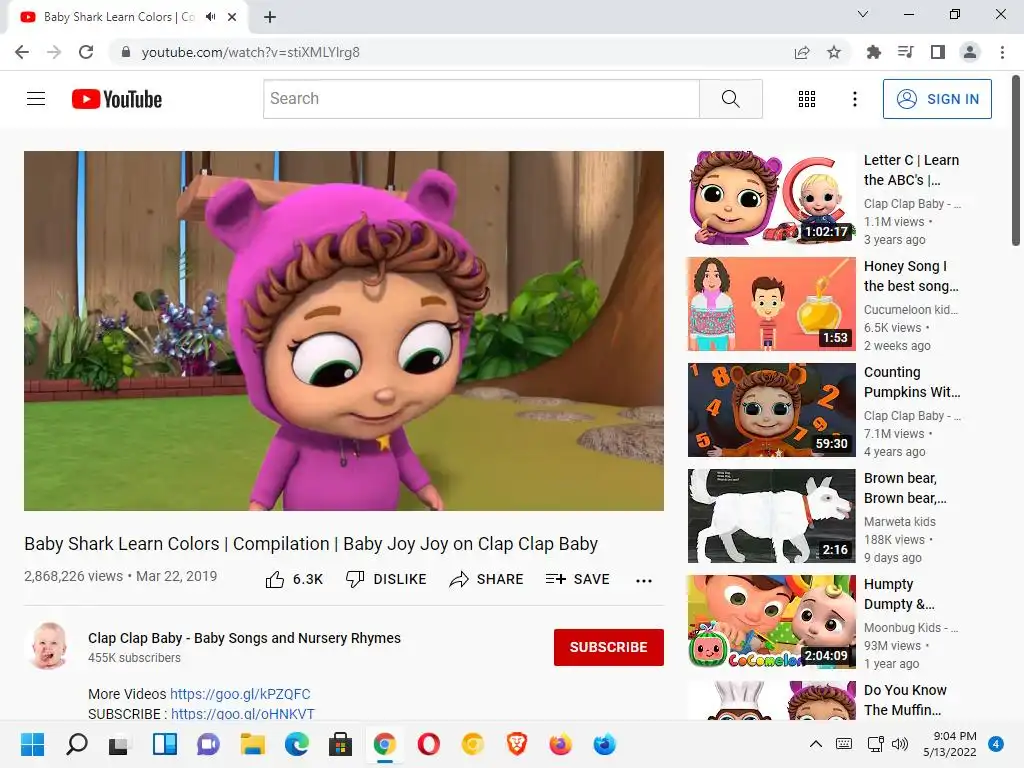The height and width of the screenshot is (768, 1024).
Task: Open File Explorer from taskbar
Action: (x=252, y=744)
